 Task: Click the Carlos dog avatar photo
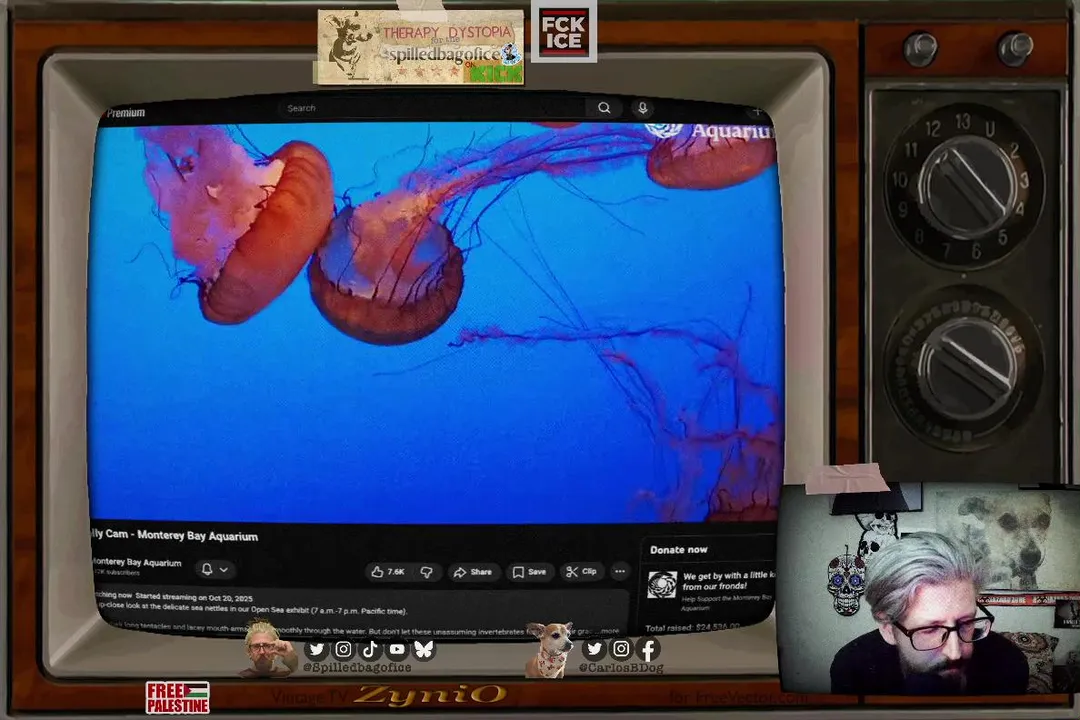click(x=550, y=648)
